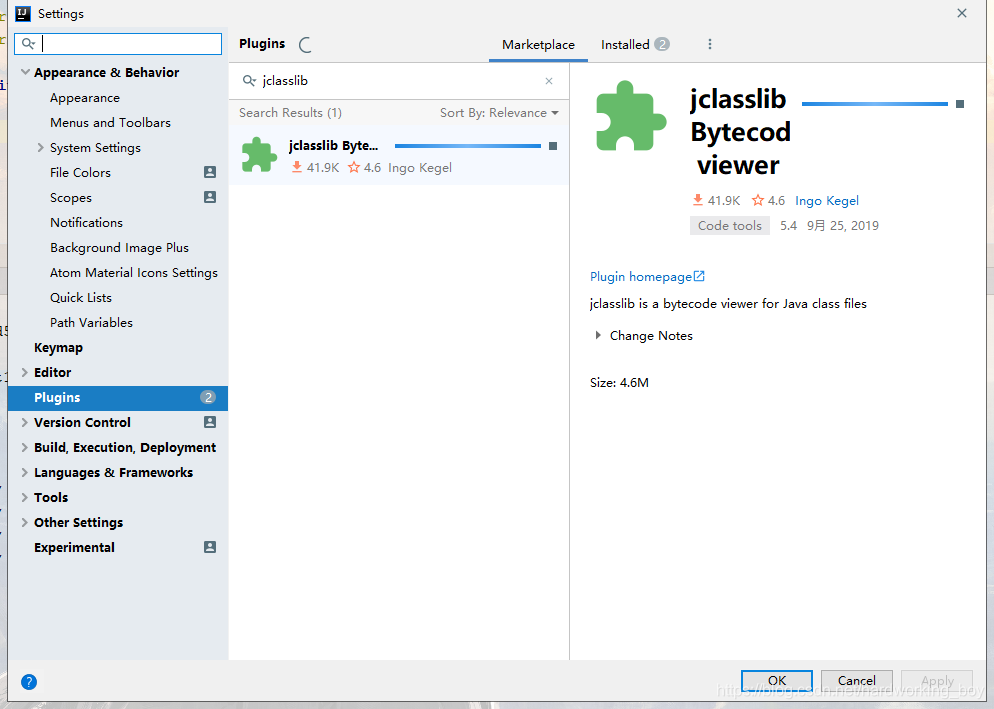994x709 pixels.
Task: Click the OK button
Action: [777, 681]
